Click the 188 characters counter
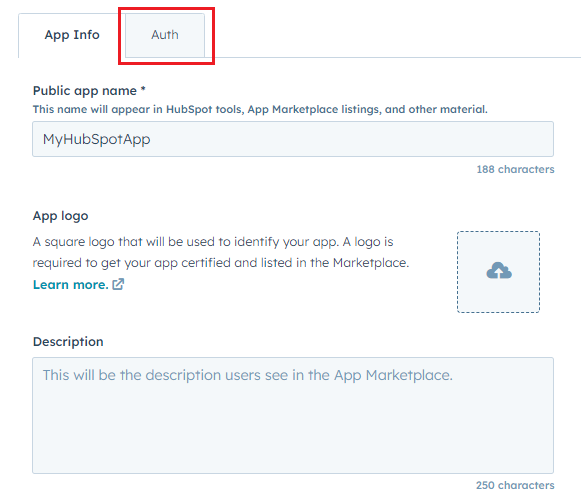This screenshot has width=581, height=503. point(515,169)
